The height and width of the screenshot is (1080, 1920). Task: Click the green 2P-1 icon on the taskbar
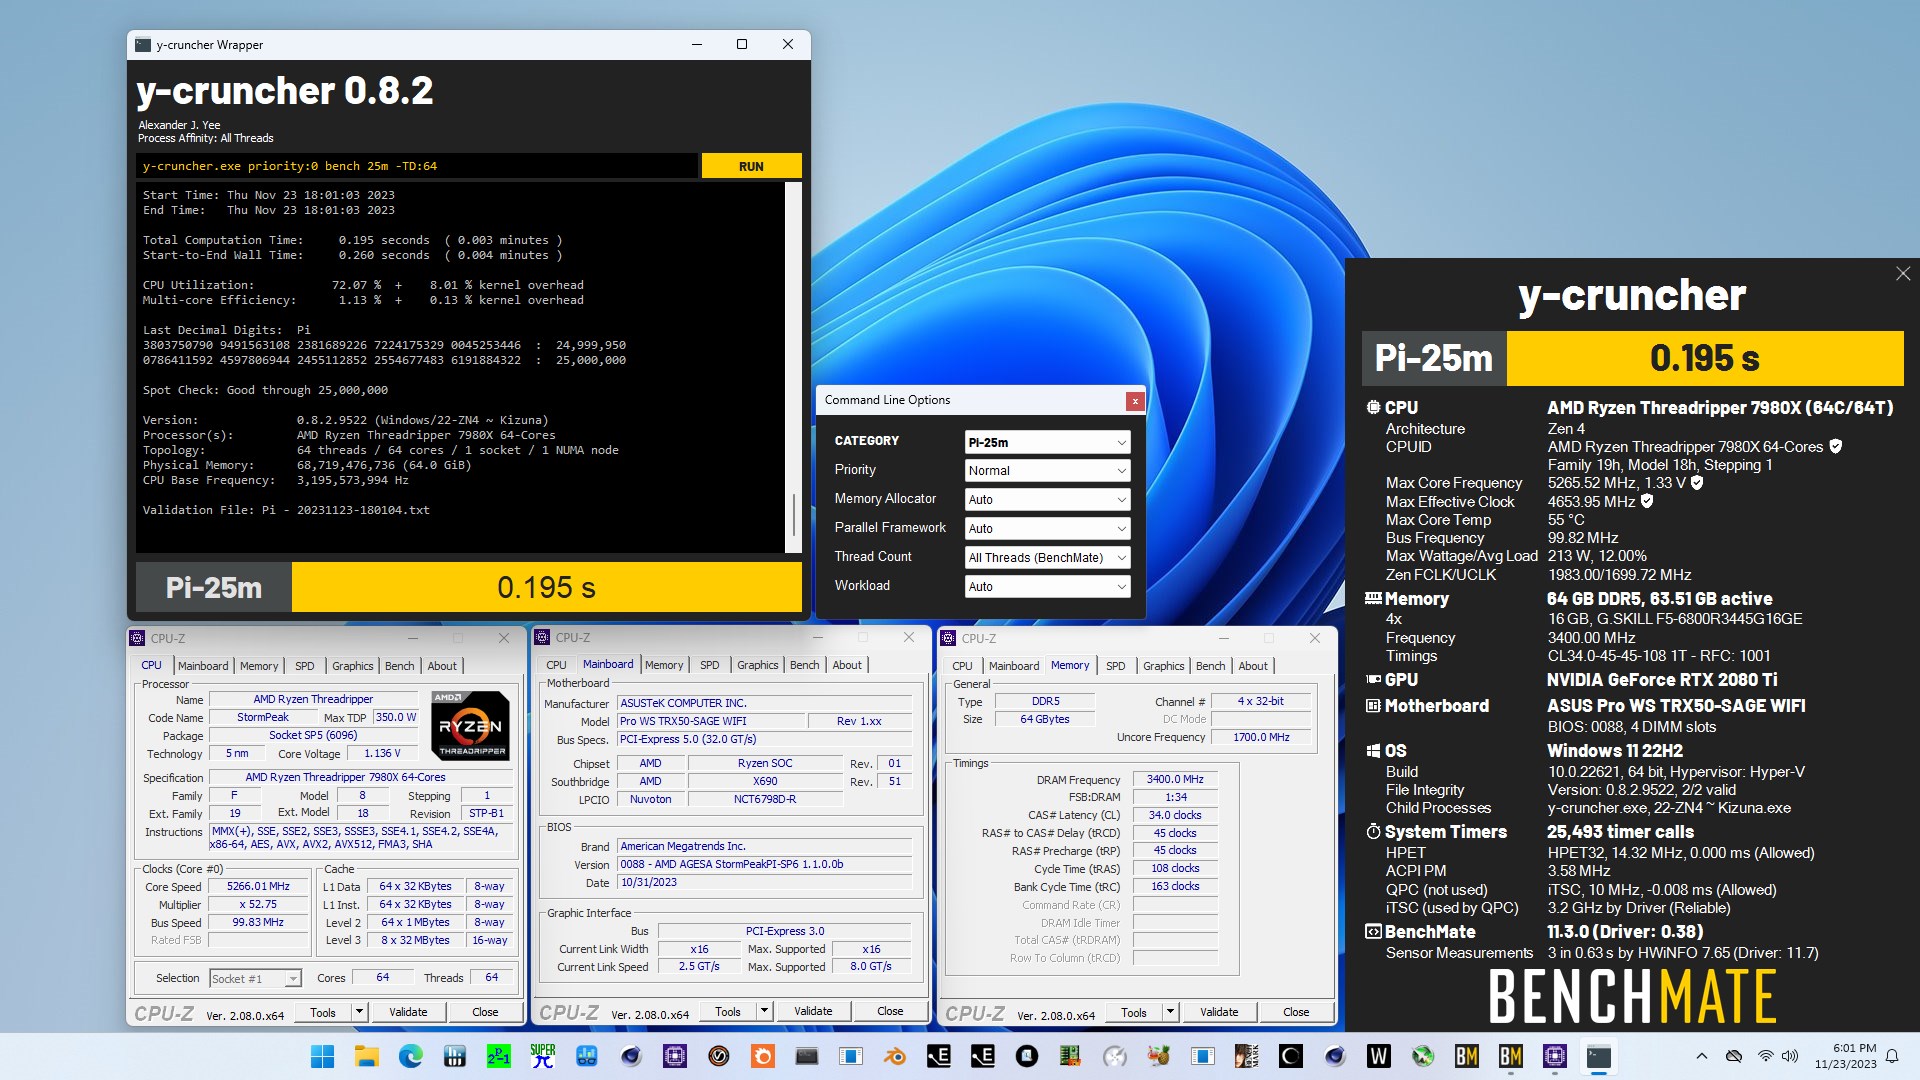(x=498, y=1056)
